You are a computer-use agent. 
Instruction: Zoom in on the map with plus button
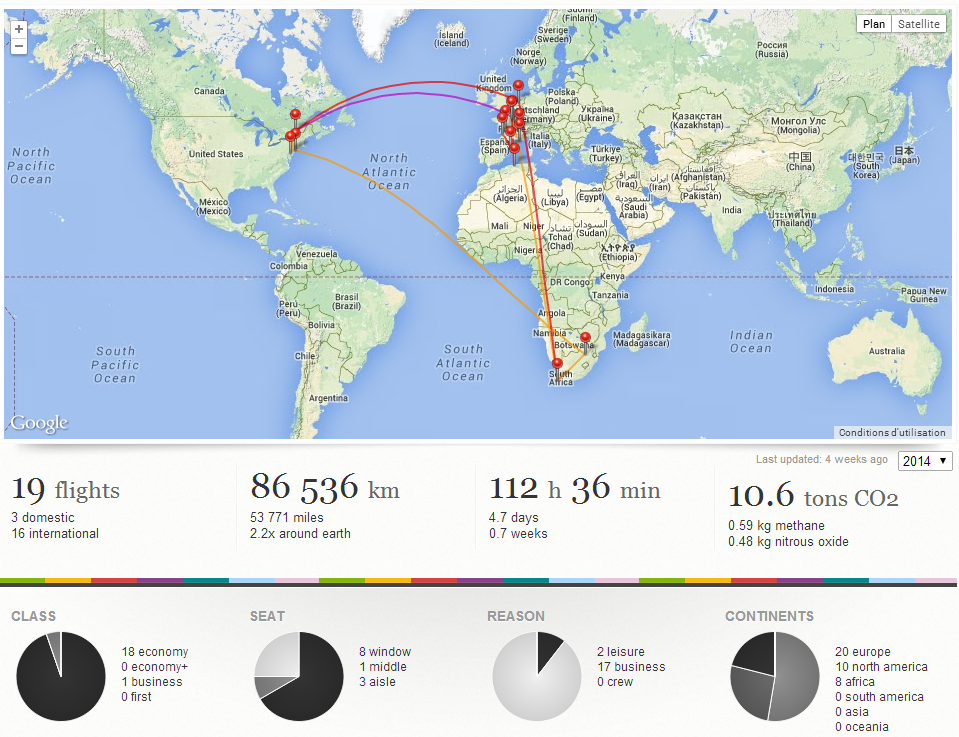pyautogui.click(x=19, y=29)
